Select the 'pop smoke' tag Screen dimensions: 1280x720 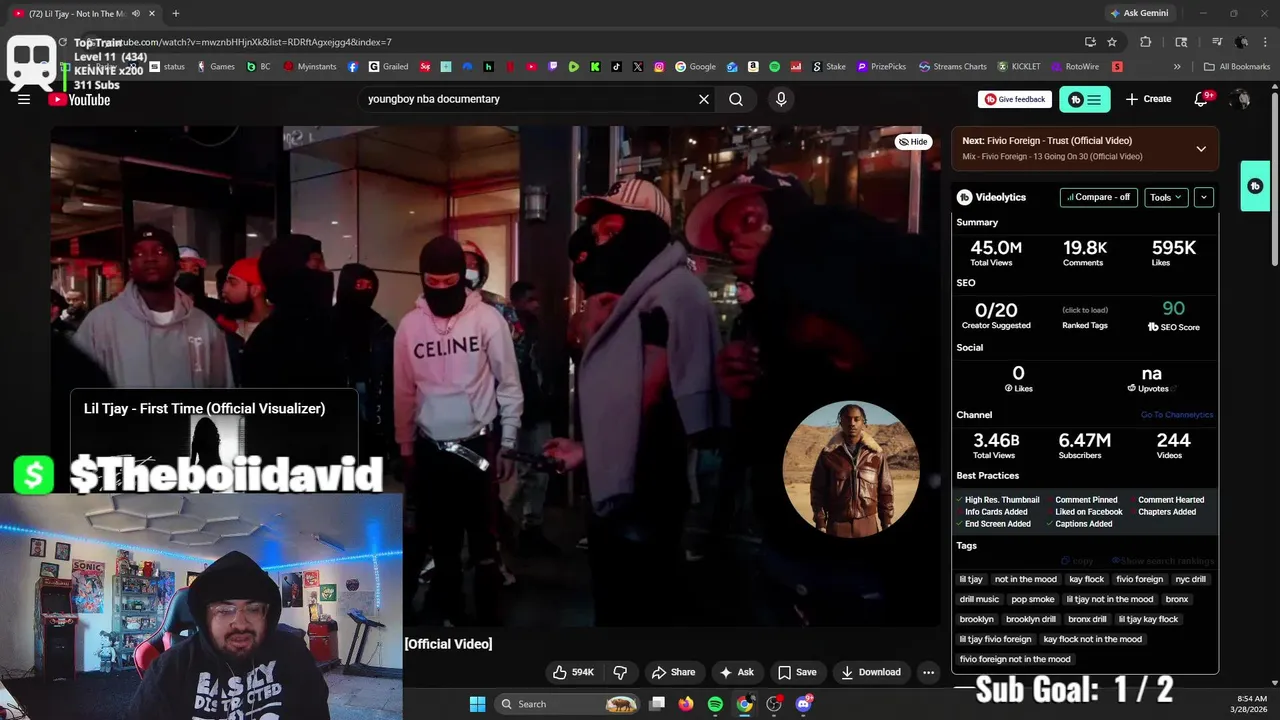(x=1033, y=599)
